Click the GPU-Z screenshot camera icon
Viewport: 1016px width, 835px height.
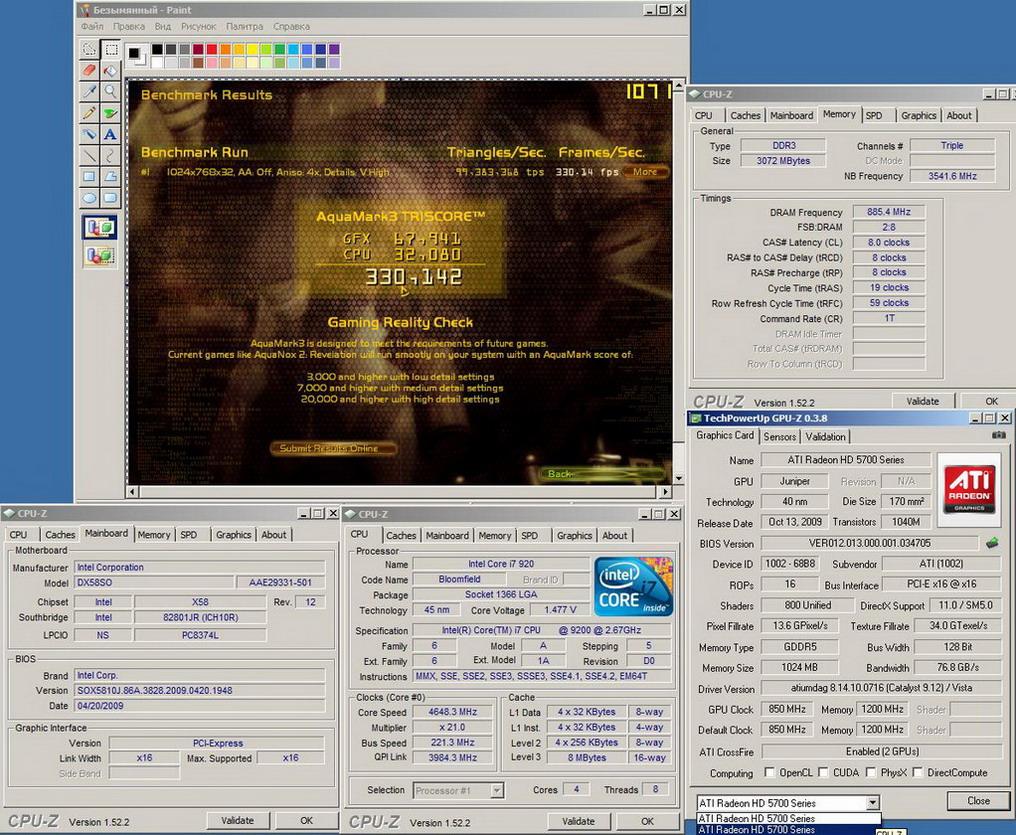[999, 435]
